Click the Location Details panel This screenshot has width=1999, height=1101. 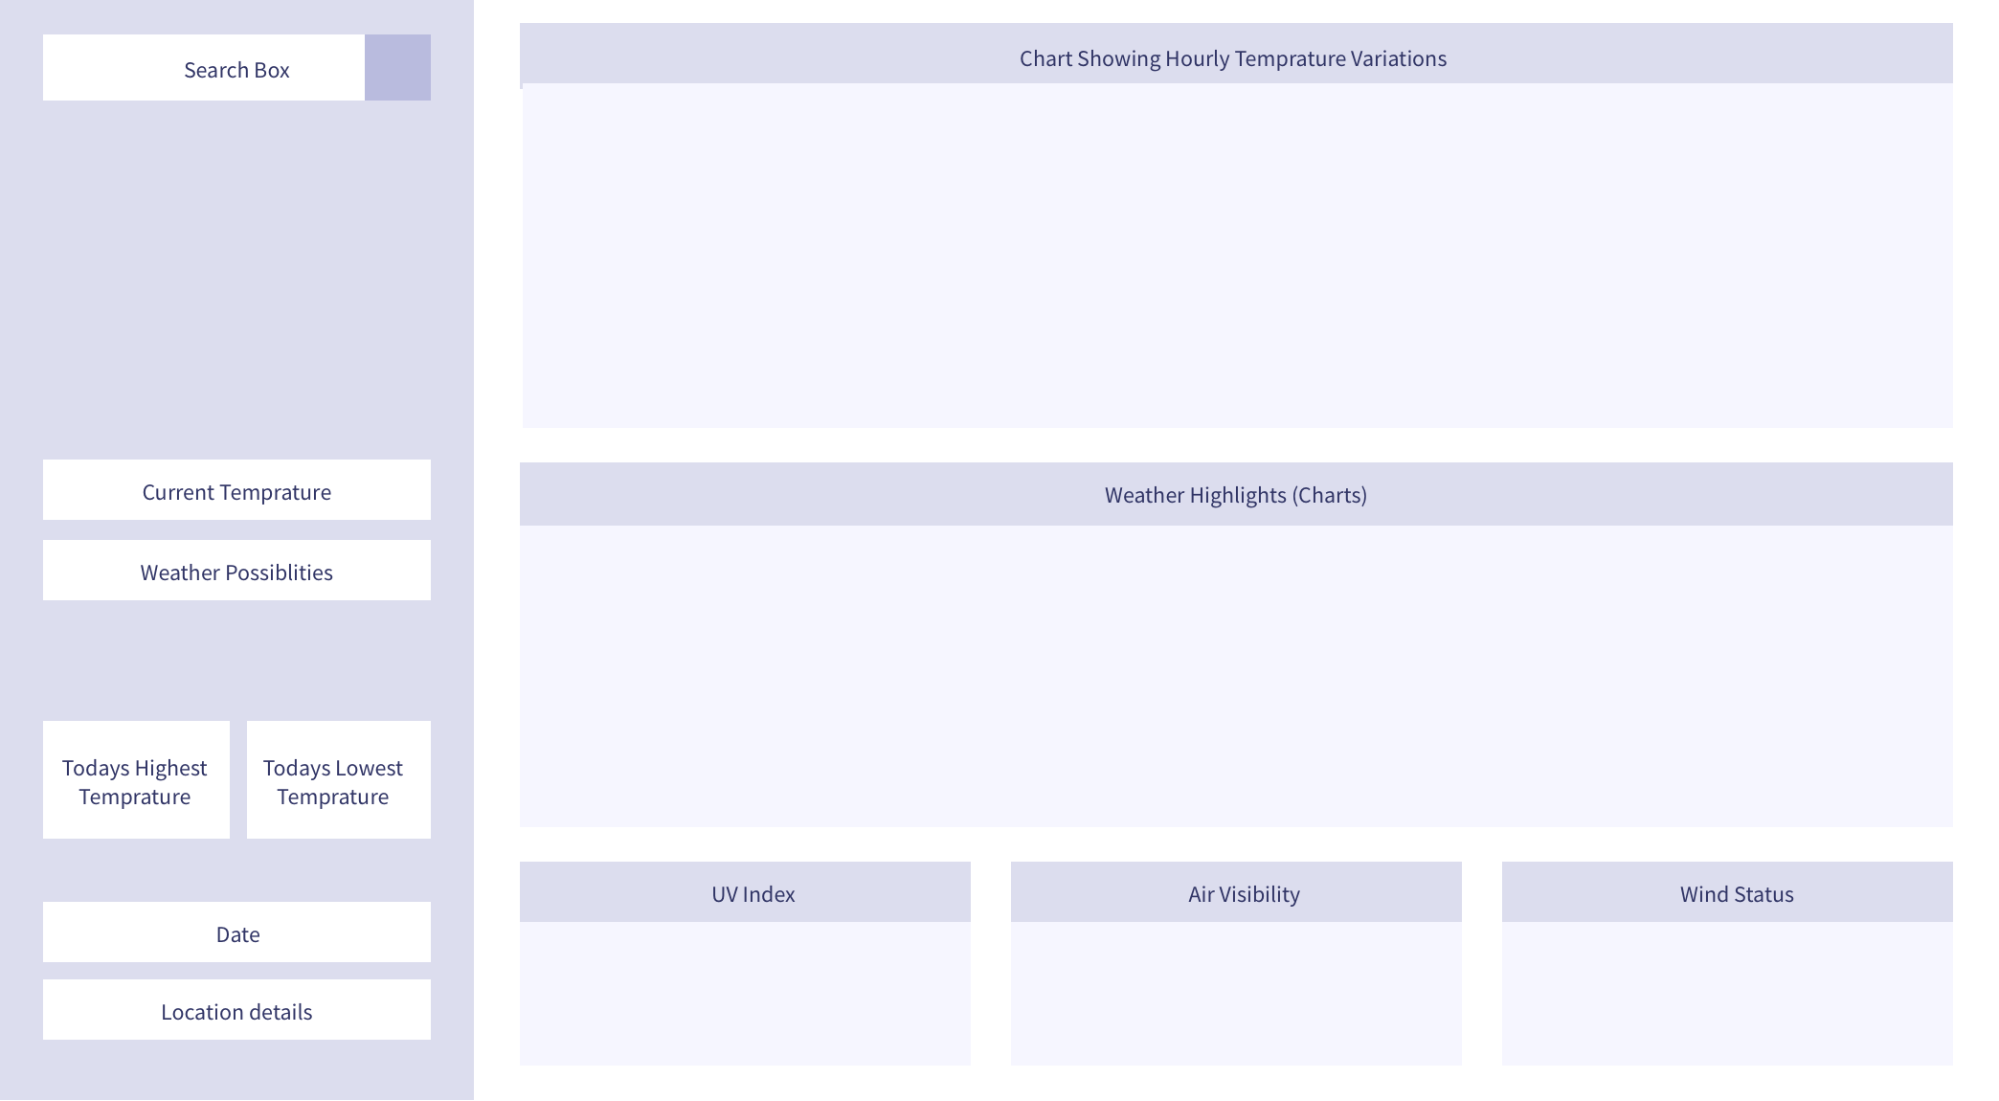(237, 1010)
